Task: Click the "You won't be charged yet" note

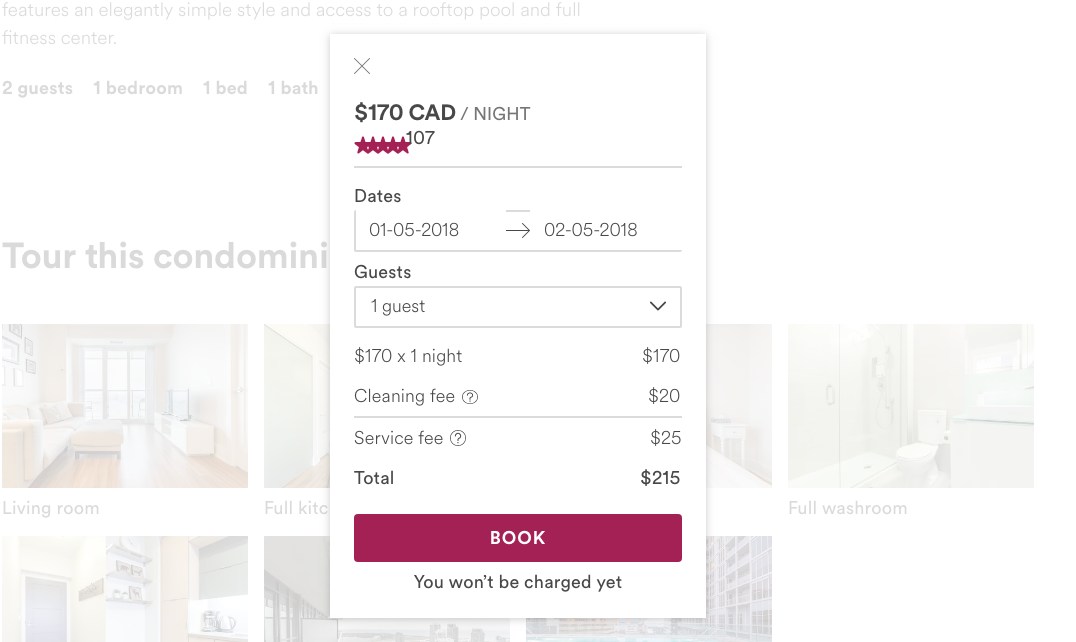Action: tap(518, 582)
